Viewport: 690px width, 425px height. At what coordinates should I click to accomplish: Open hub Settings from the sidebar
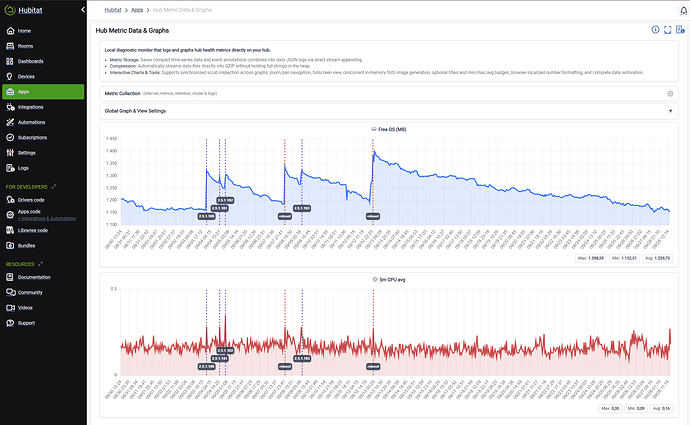tap(26, 153)
